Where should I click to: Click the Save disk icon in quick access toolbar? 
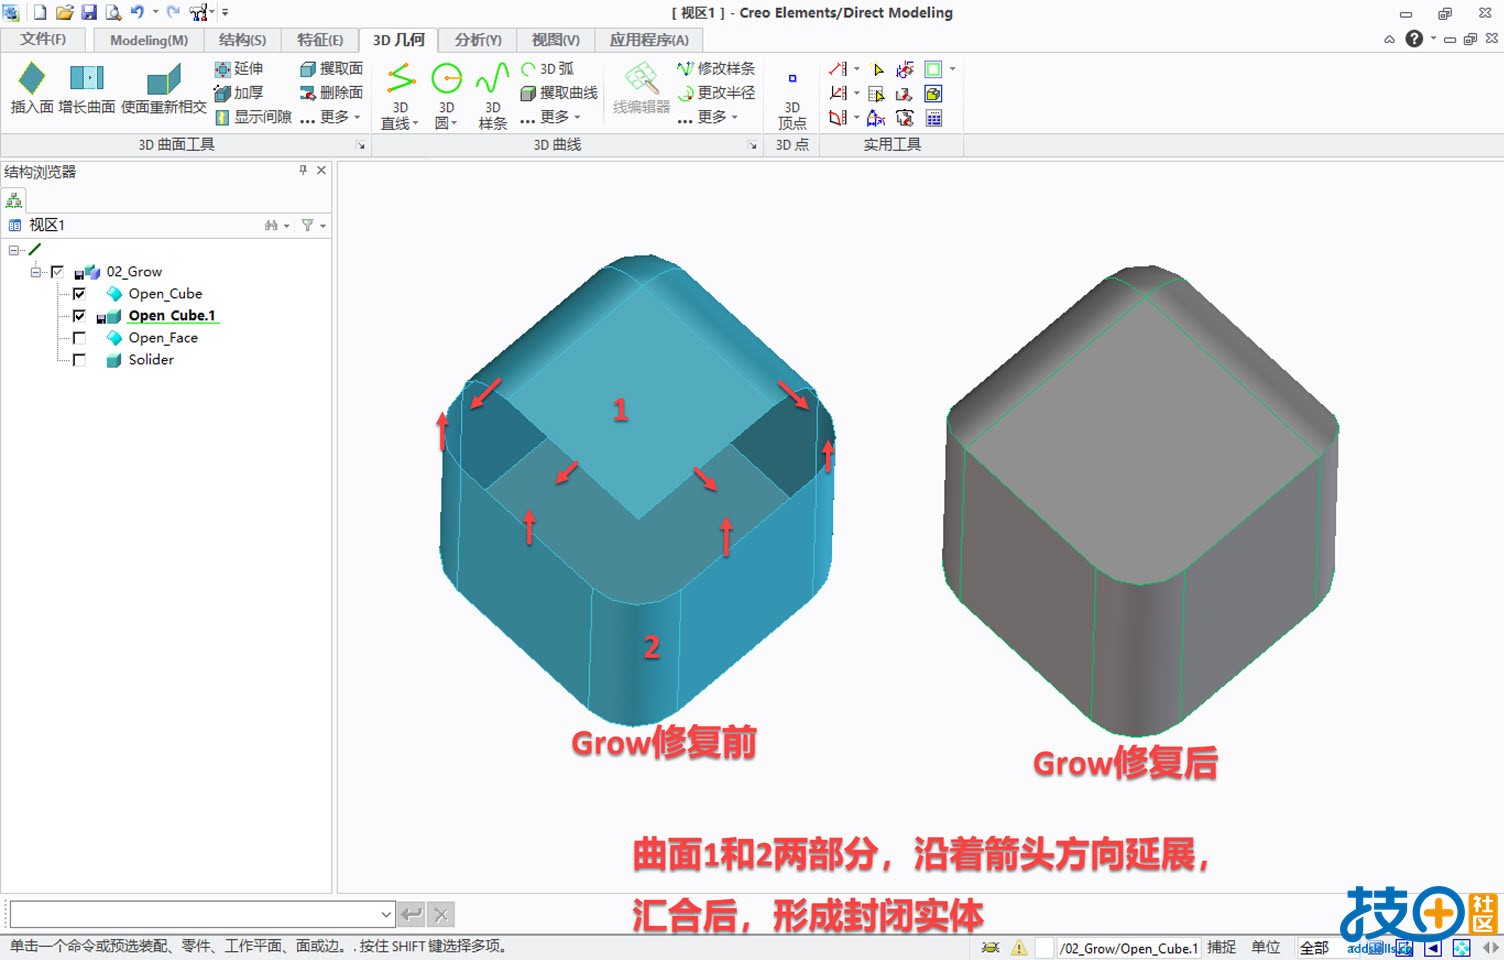[x=89, y=12]
